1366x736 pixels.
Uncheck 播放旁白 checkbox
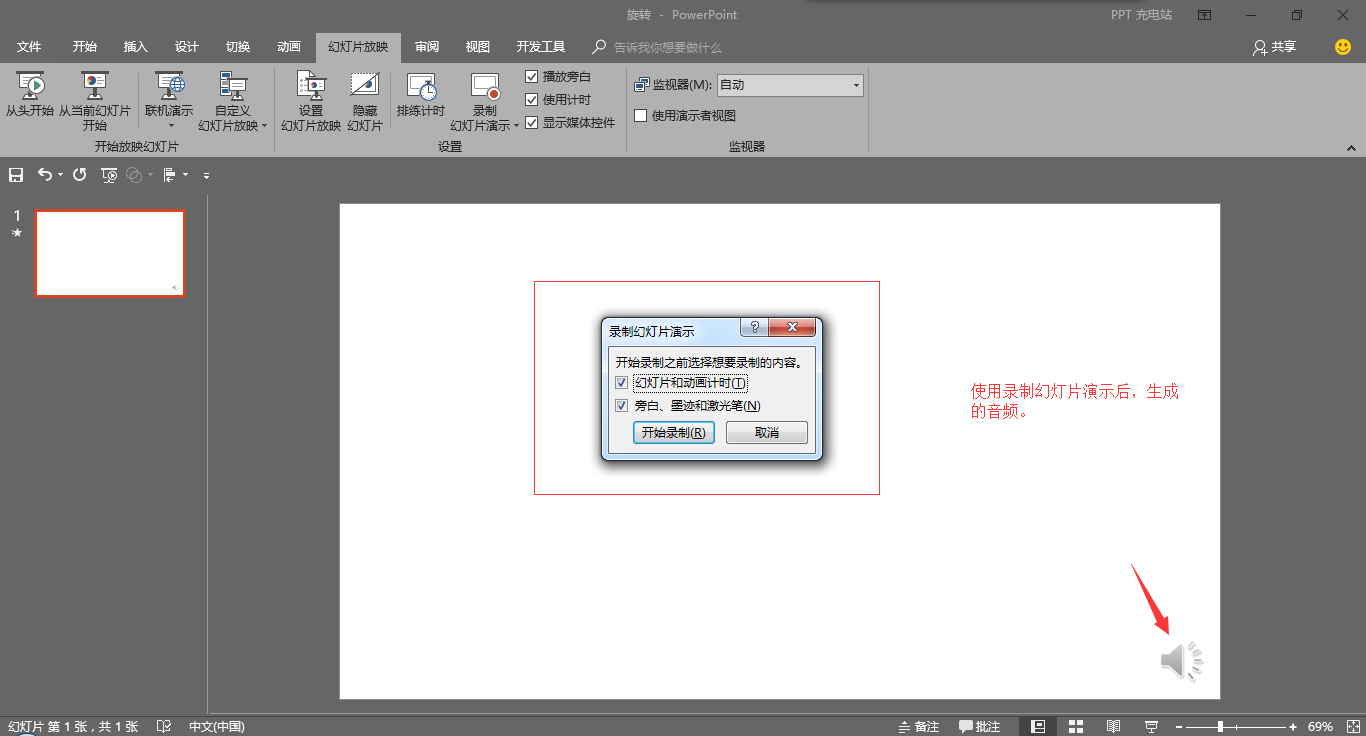532,77
